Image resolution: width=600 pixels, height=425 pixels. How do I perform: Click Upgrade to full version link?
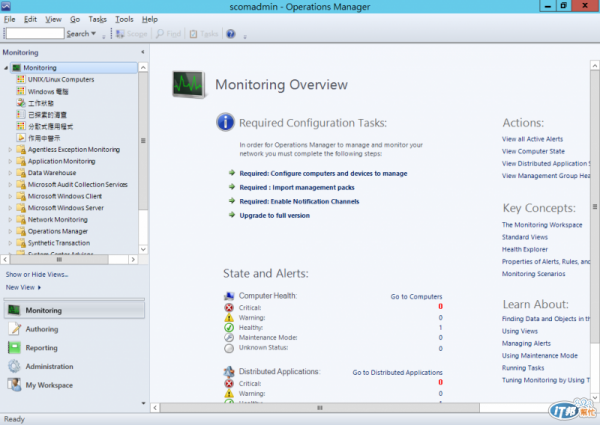coord(274,215)
